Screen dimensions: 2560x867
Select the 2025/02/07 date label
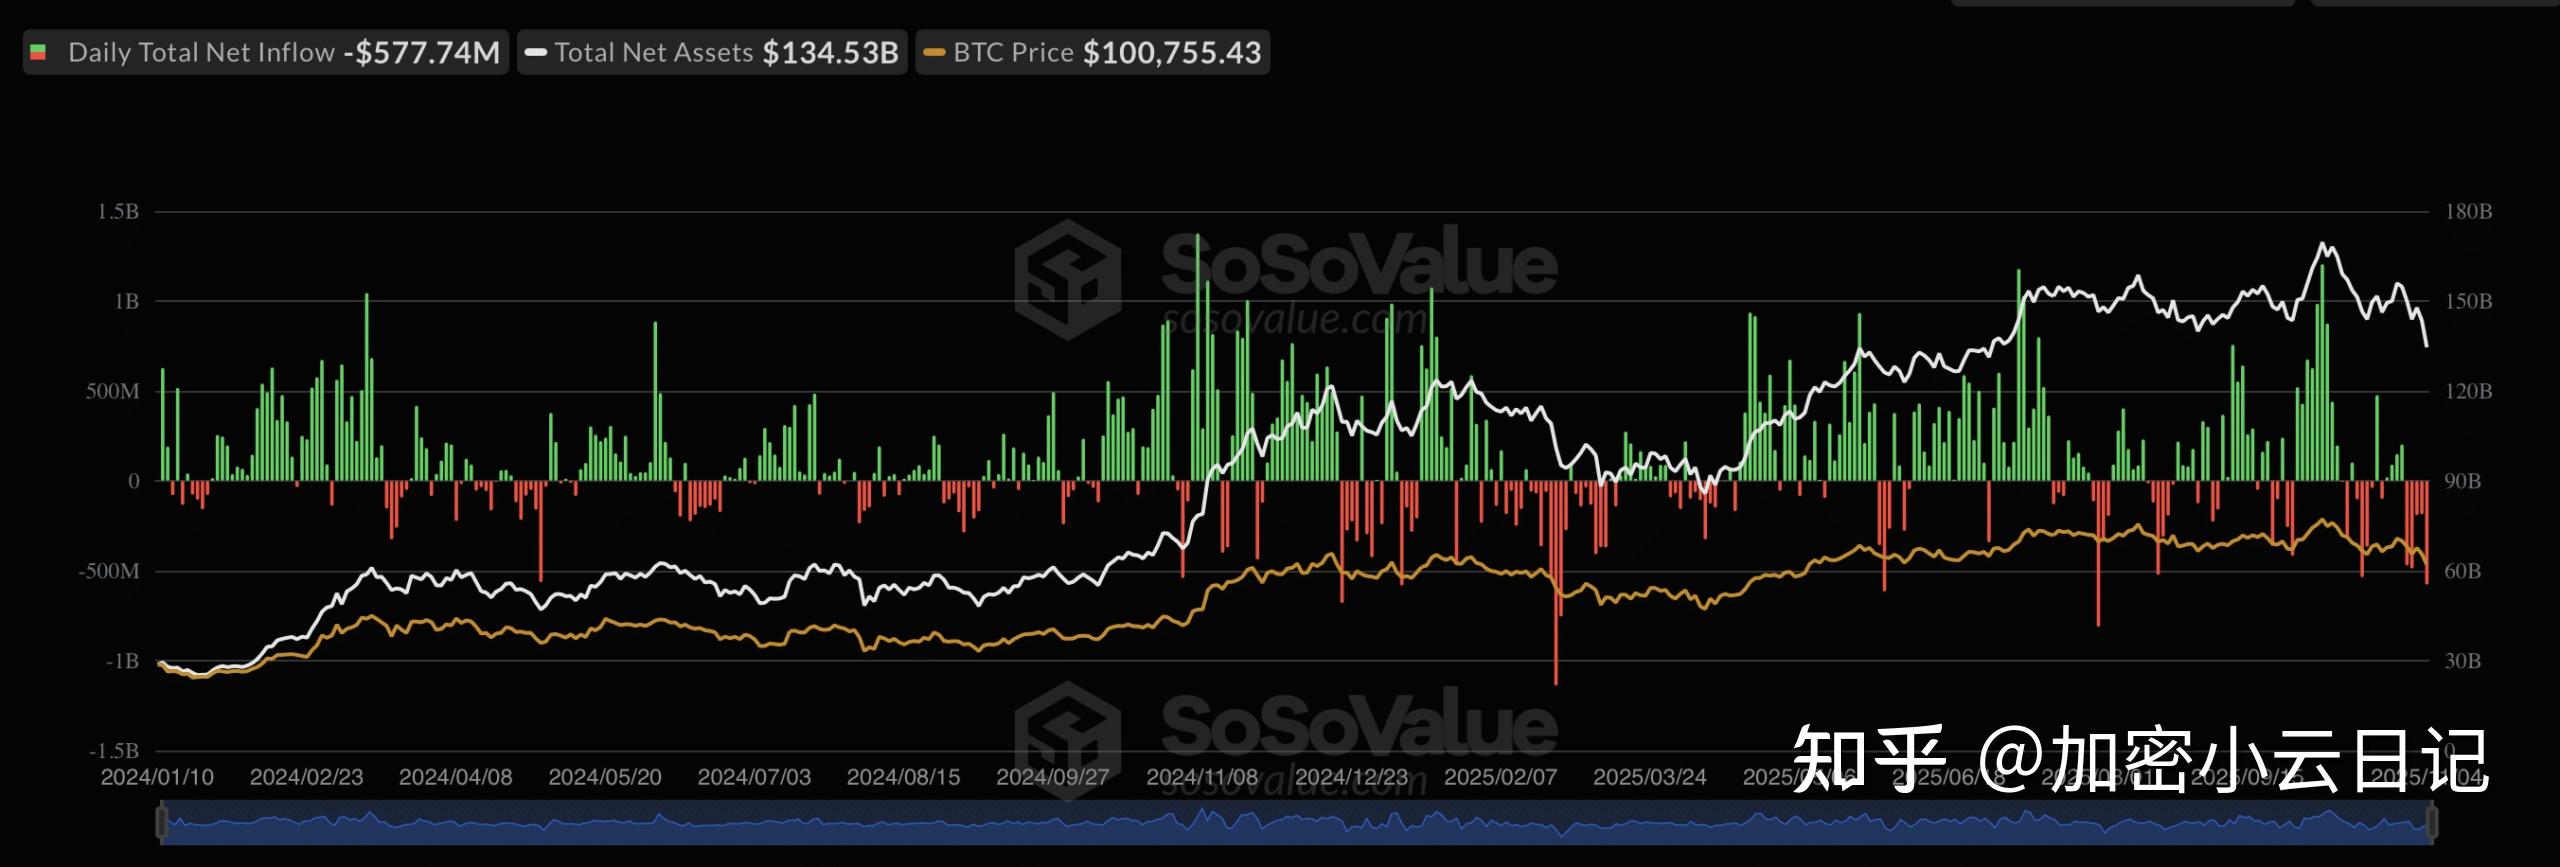pos(1500,777)
